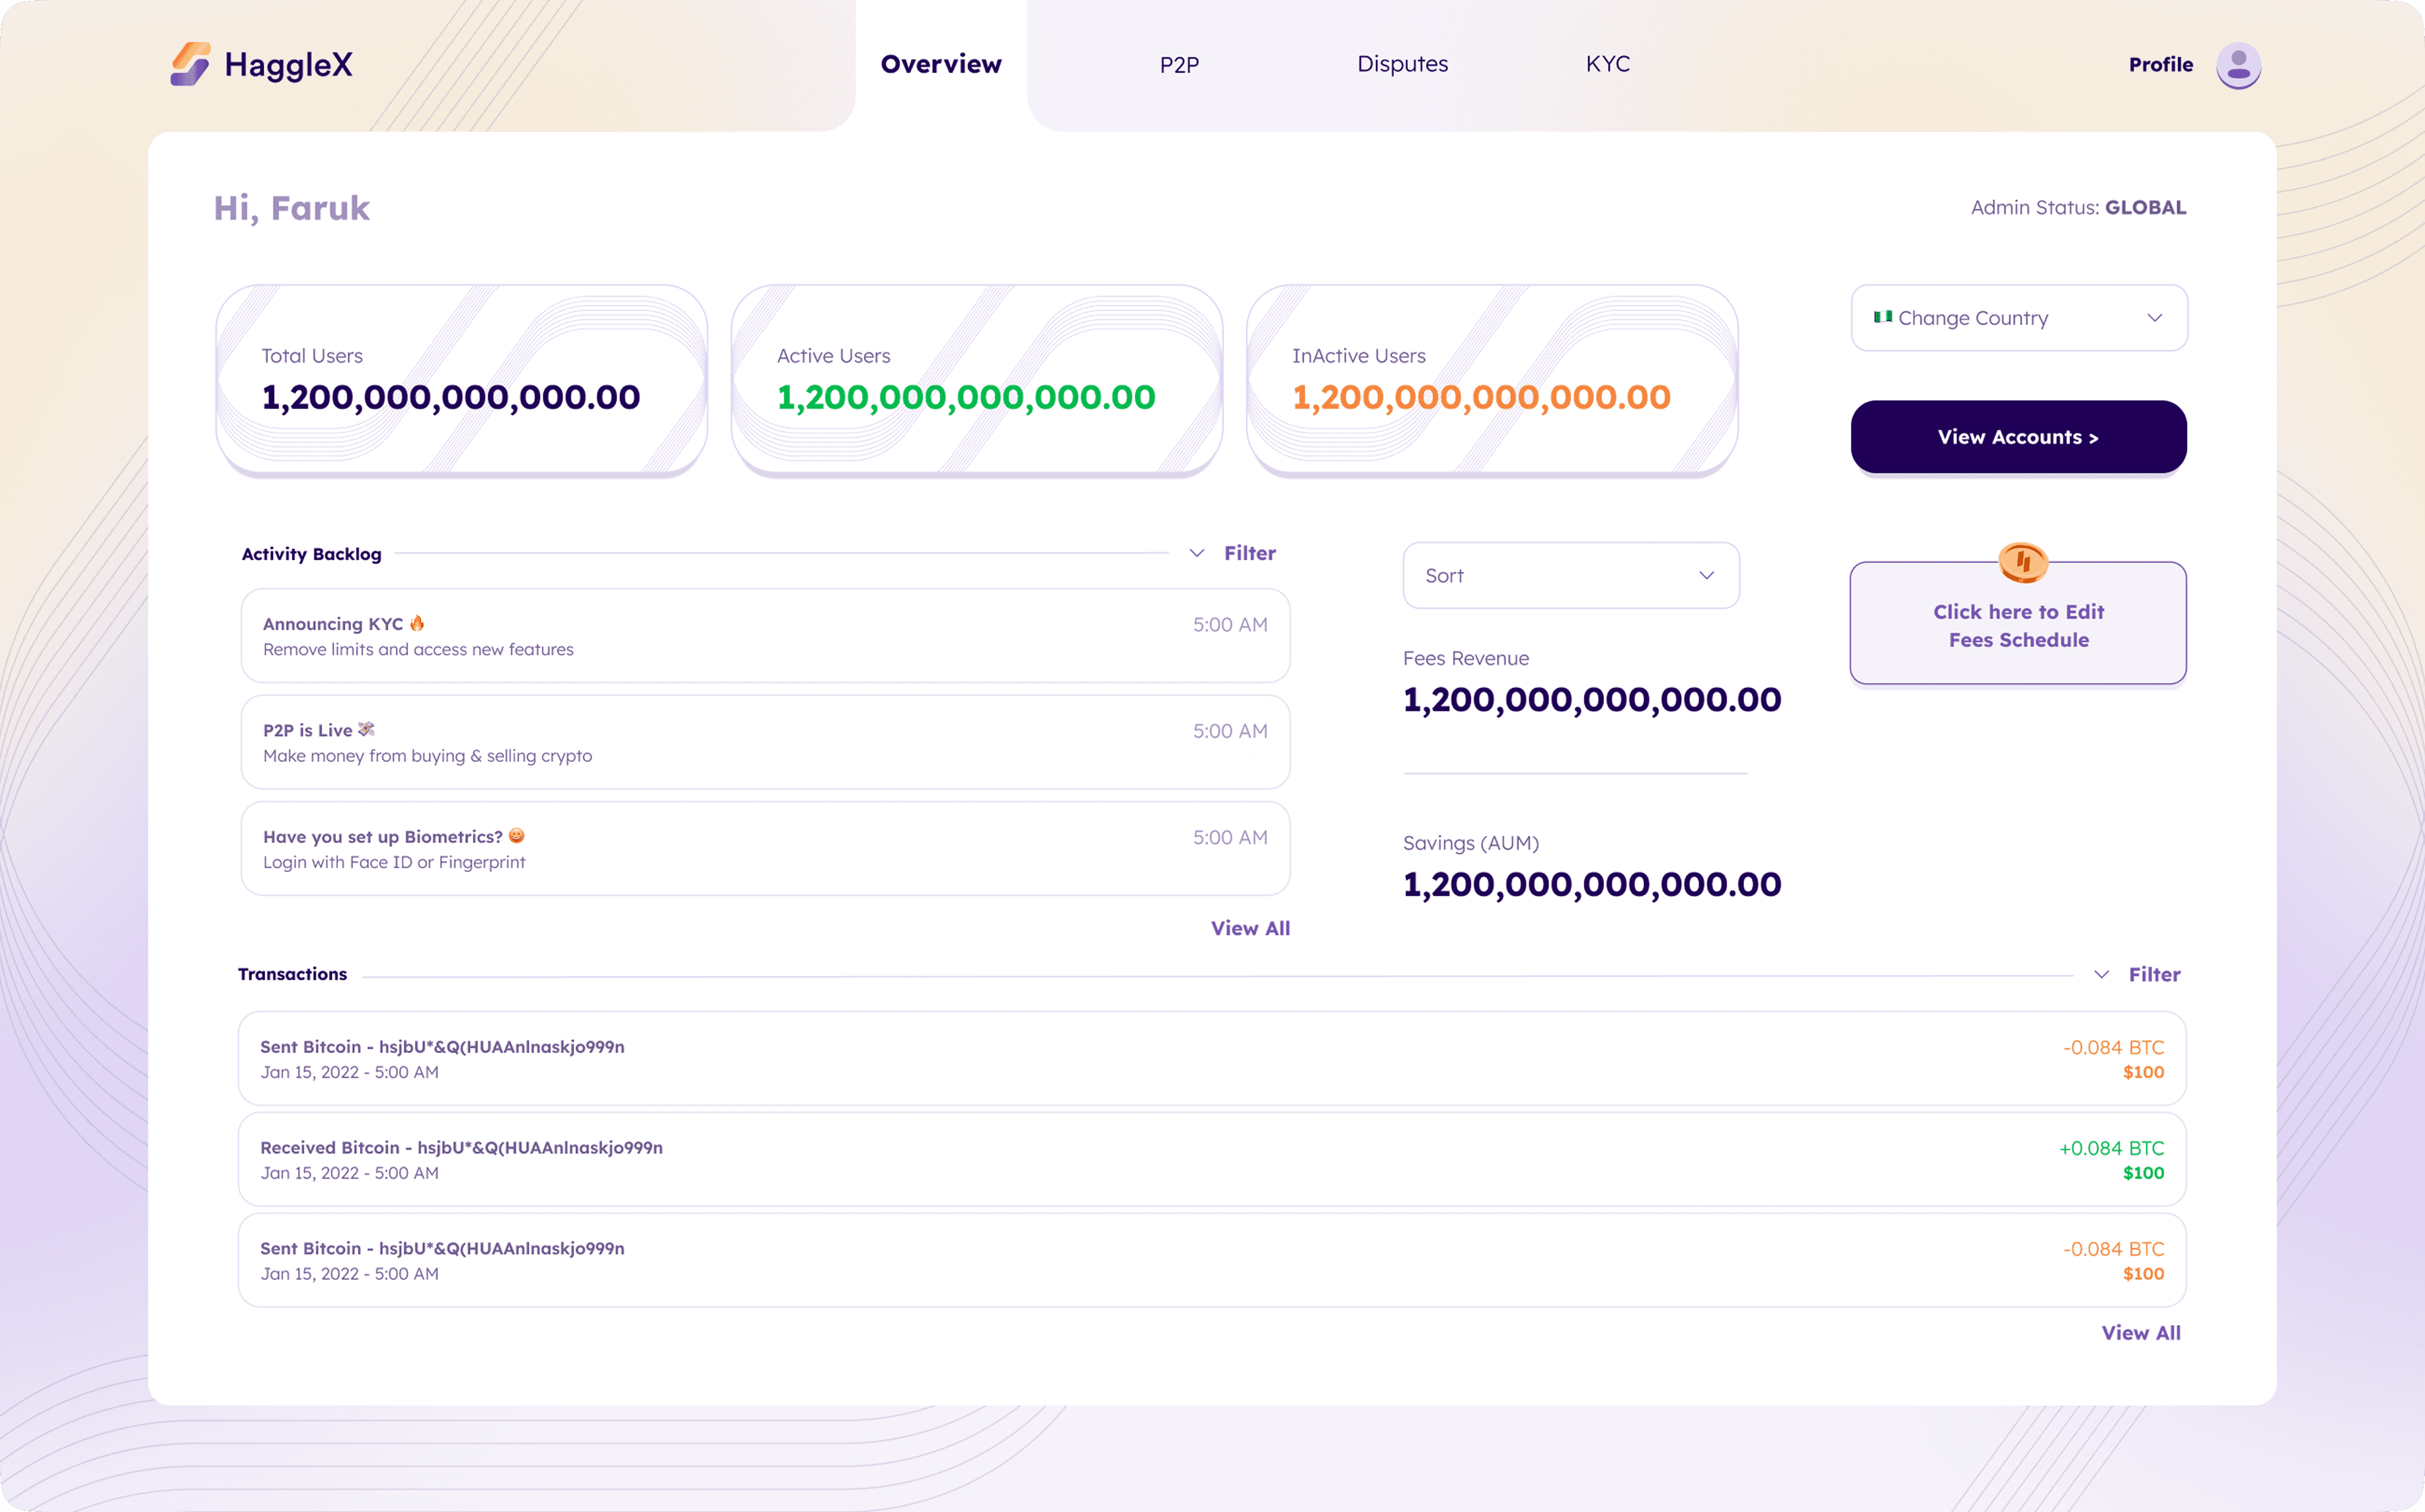Click the fire emoji next to Announcing KYC
This screenshot has width=2425, height=1512.
417,623
